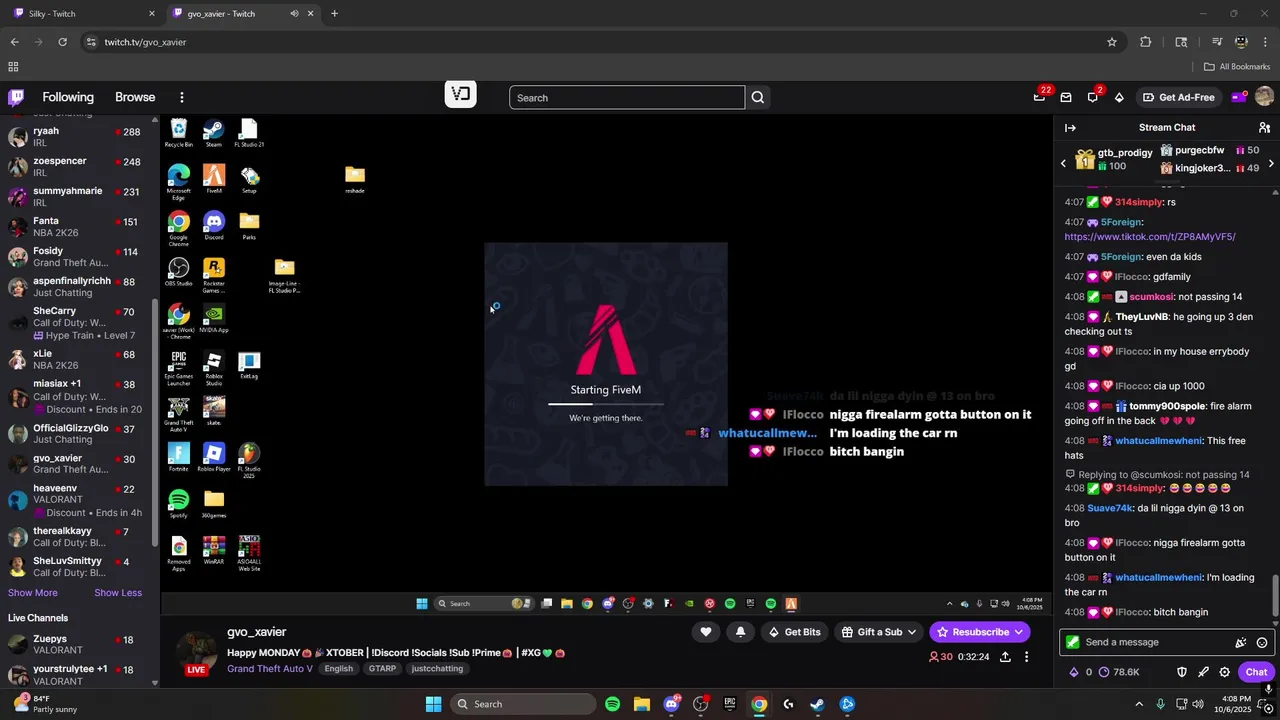1280x720 pixels.
Task: Open the Twitch inbox envelope icon
Action: pos(1066,97)
